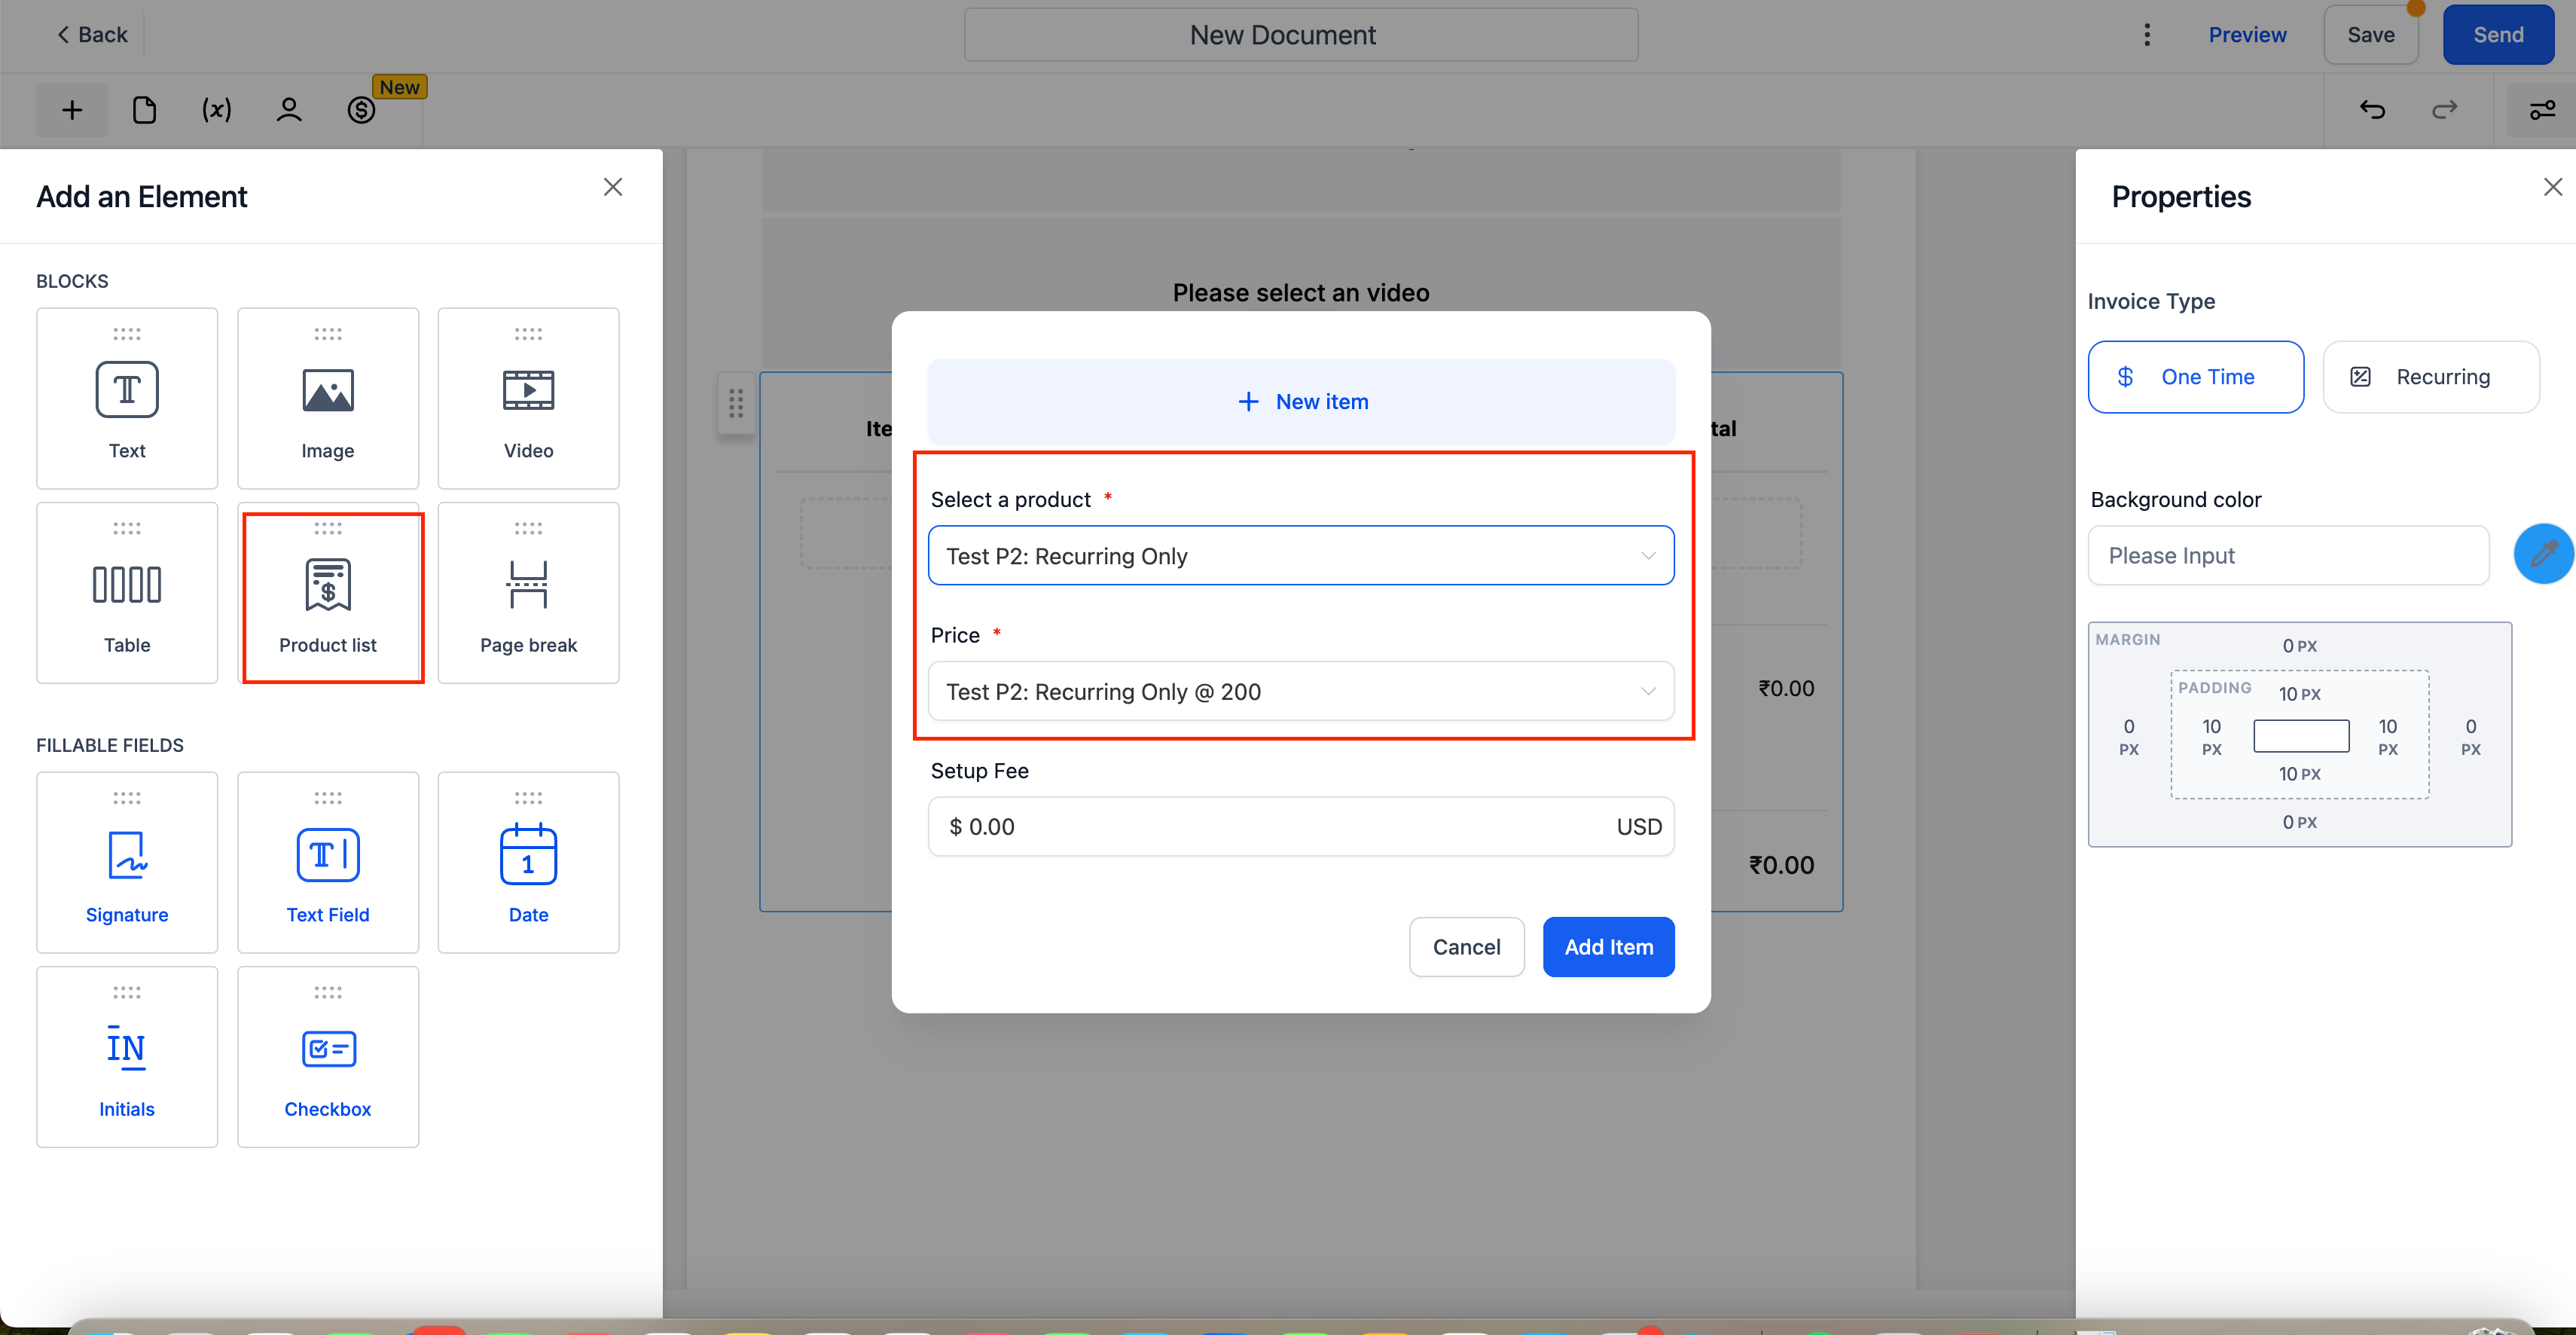Open the custom variables (x) icon
This screenshot has width=2576, height=1335.
[x=216, y=110]
